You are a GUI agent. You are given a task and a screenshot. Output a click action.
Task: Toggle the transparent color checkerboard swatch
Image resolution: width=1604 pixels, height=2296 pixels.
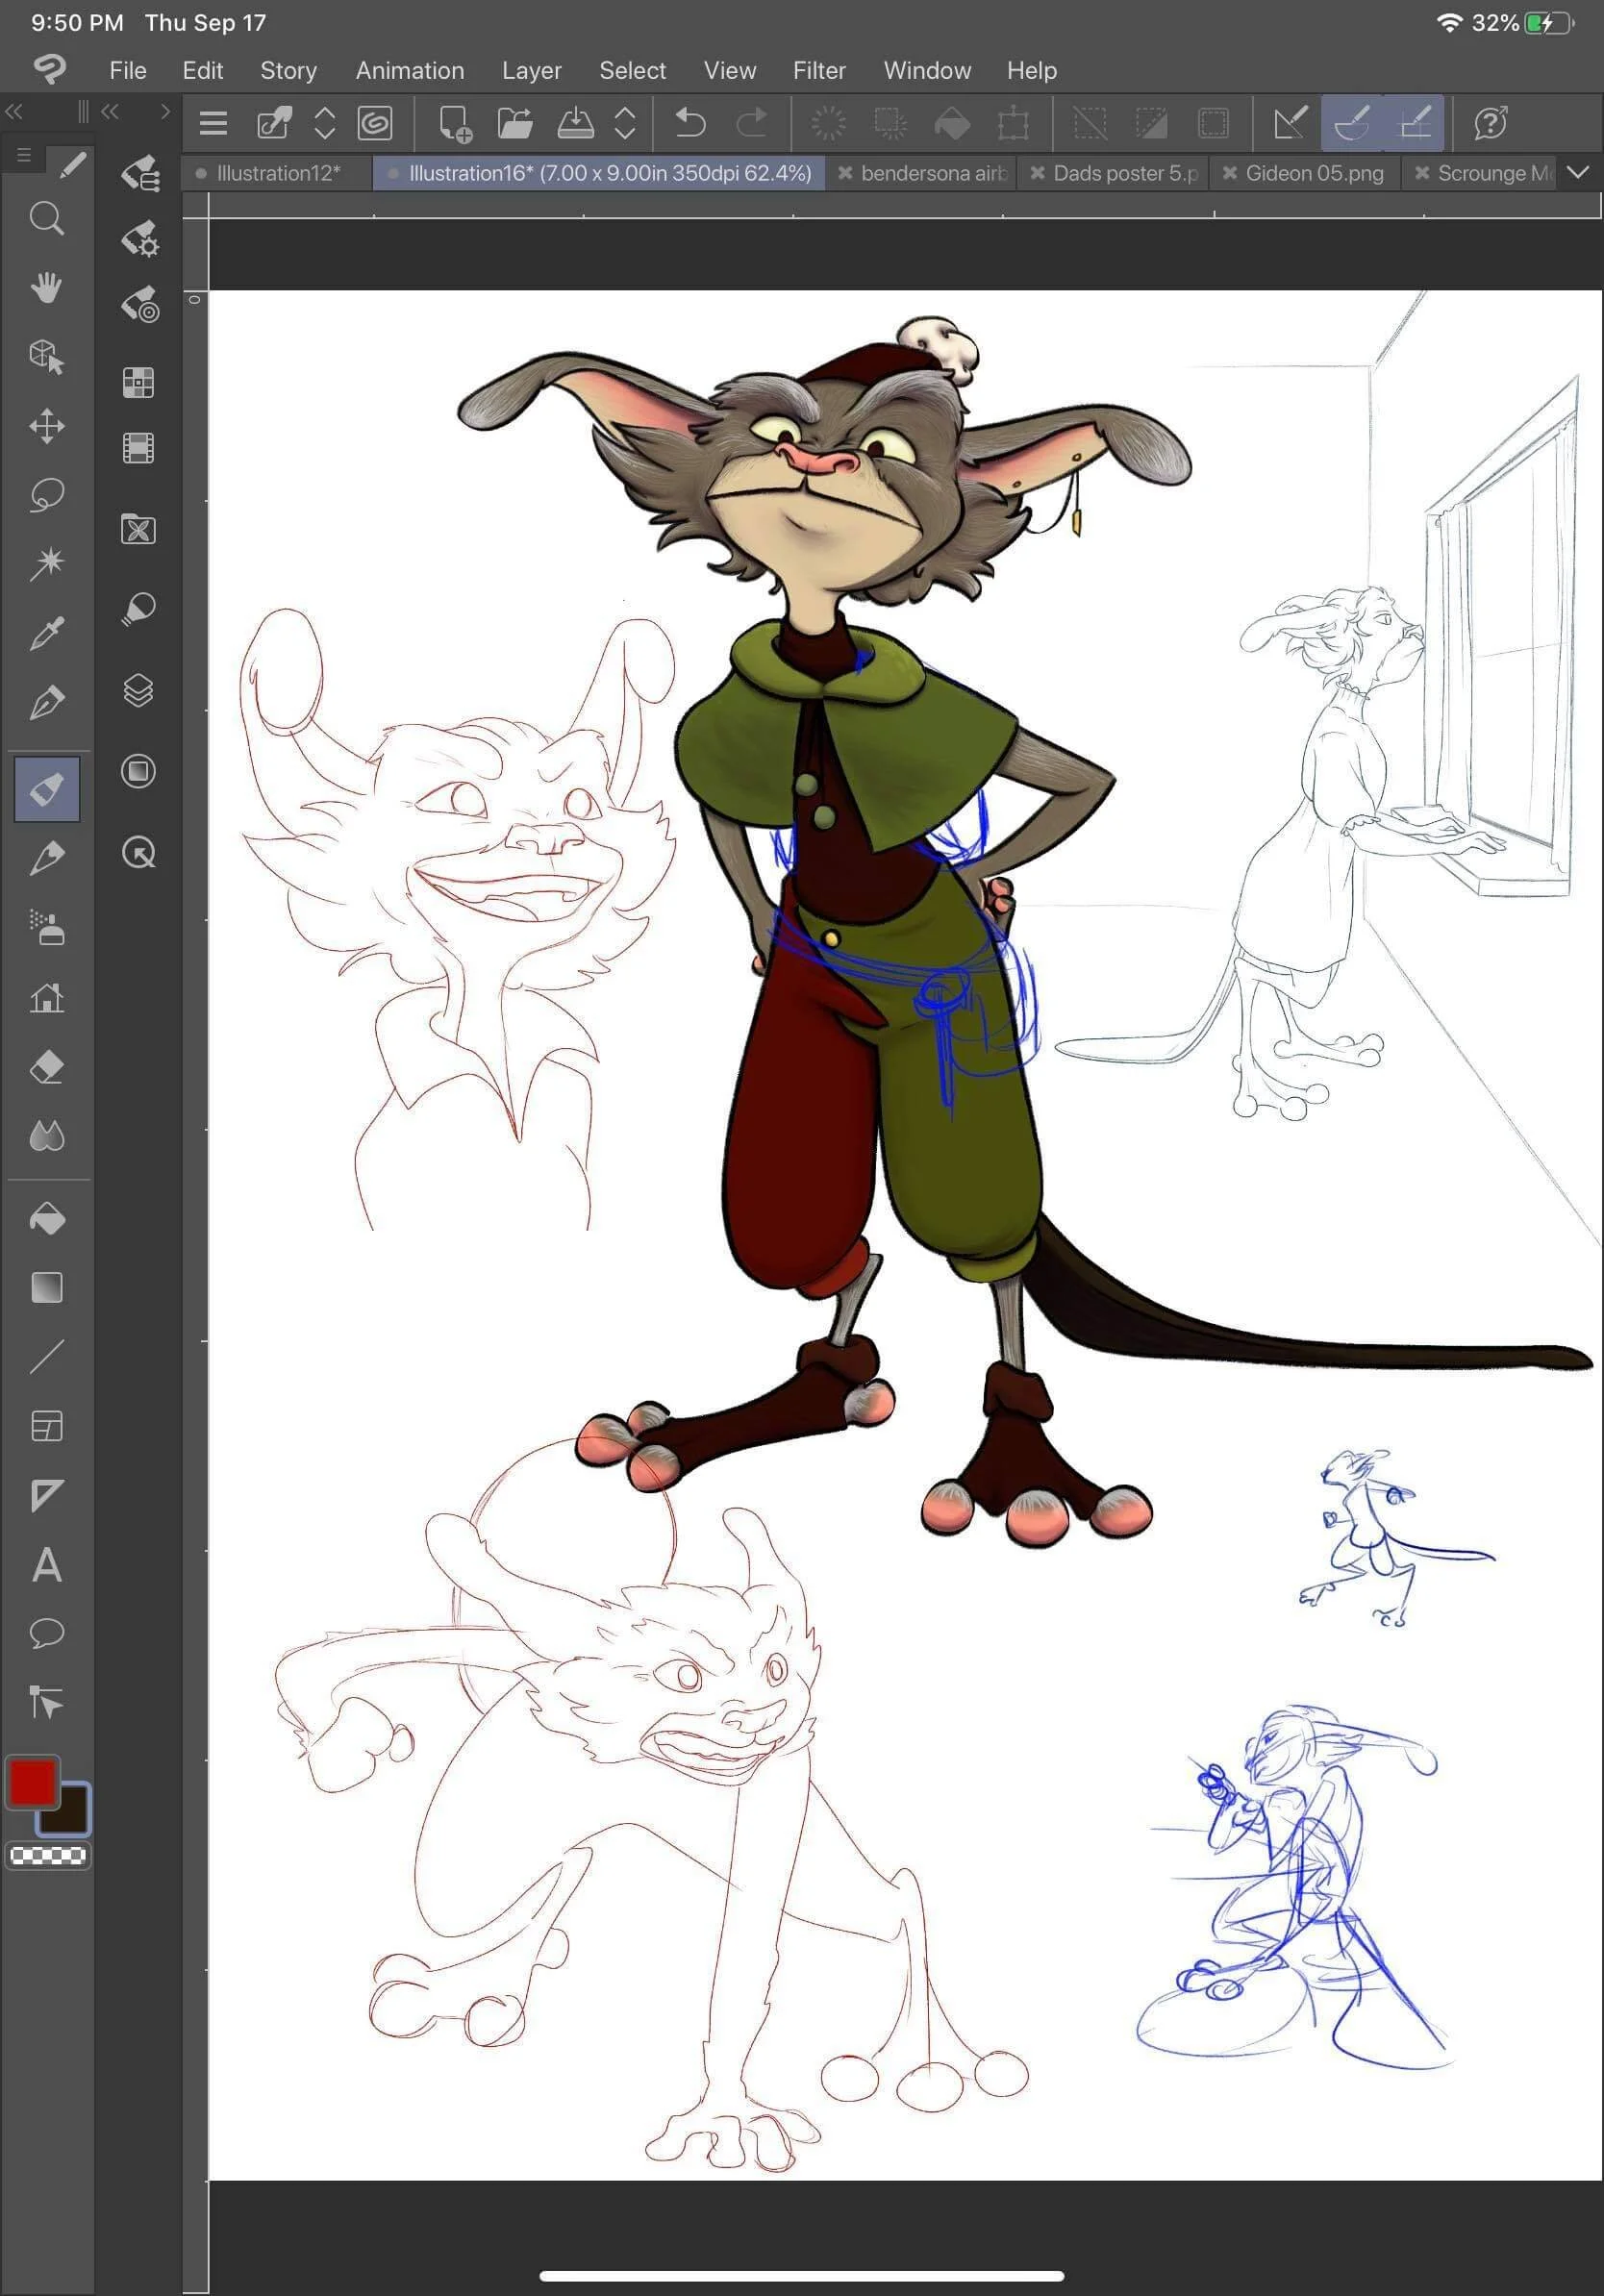47,1856
